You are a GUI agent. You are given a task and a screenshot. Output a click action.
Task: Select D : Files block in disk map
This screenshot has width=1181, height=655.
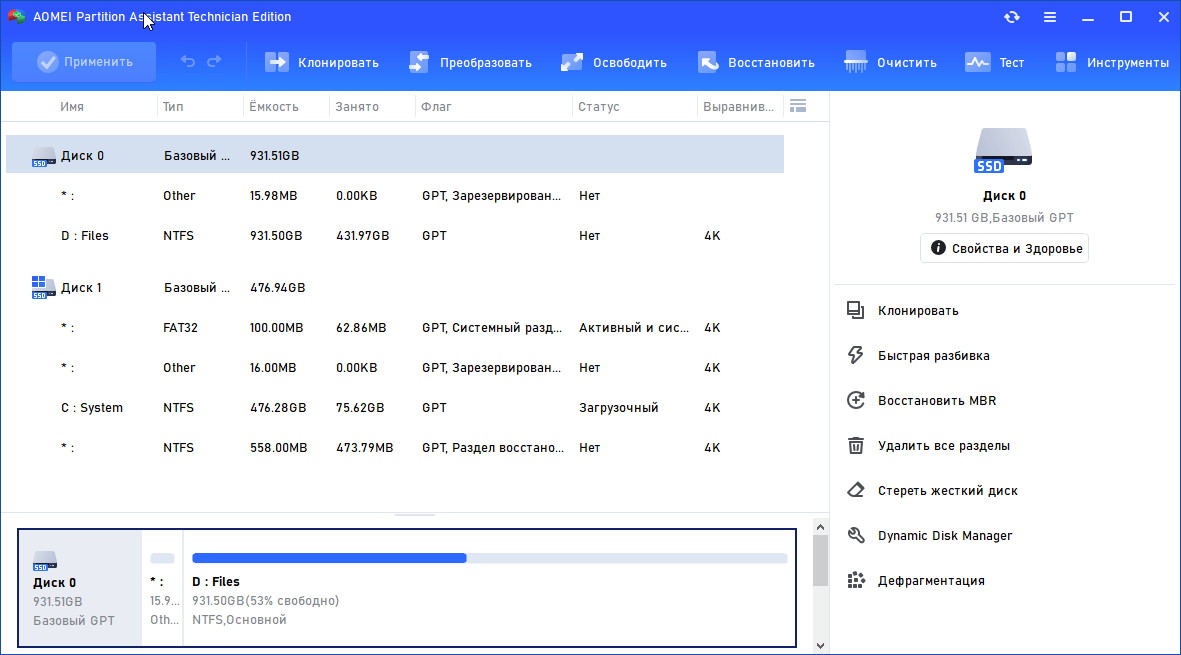click(x=489, y=588)
